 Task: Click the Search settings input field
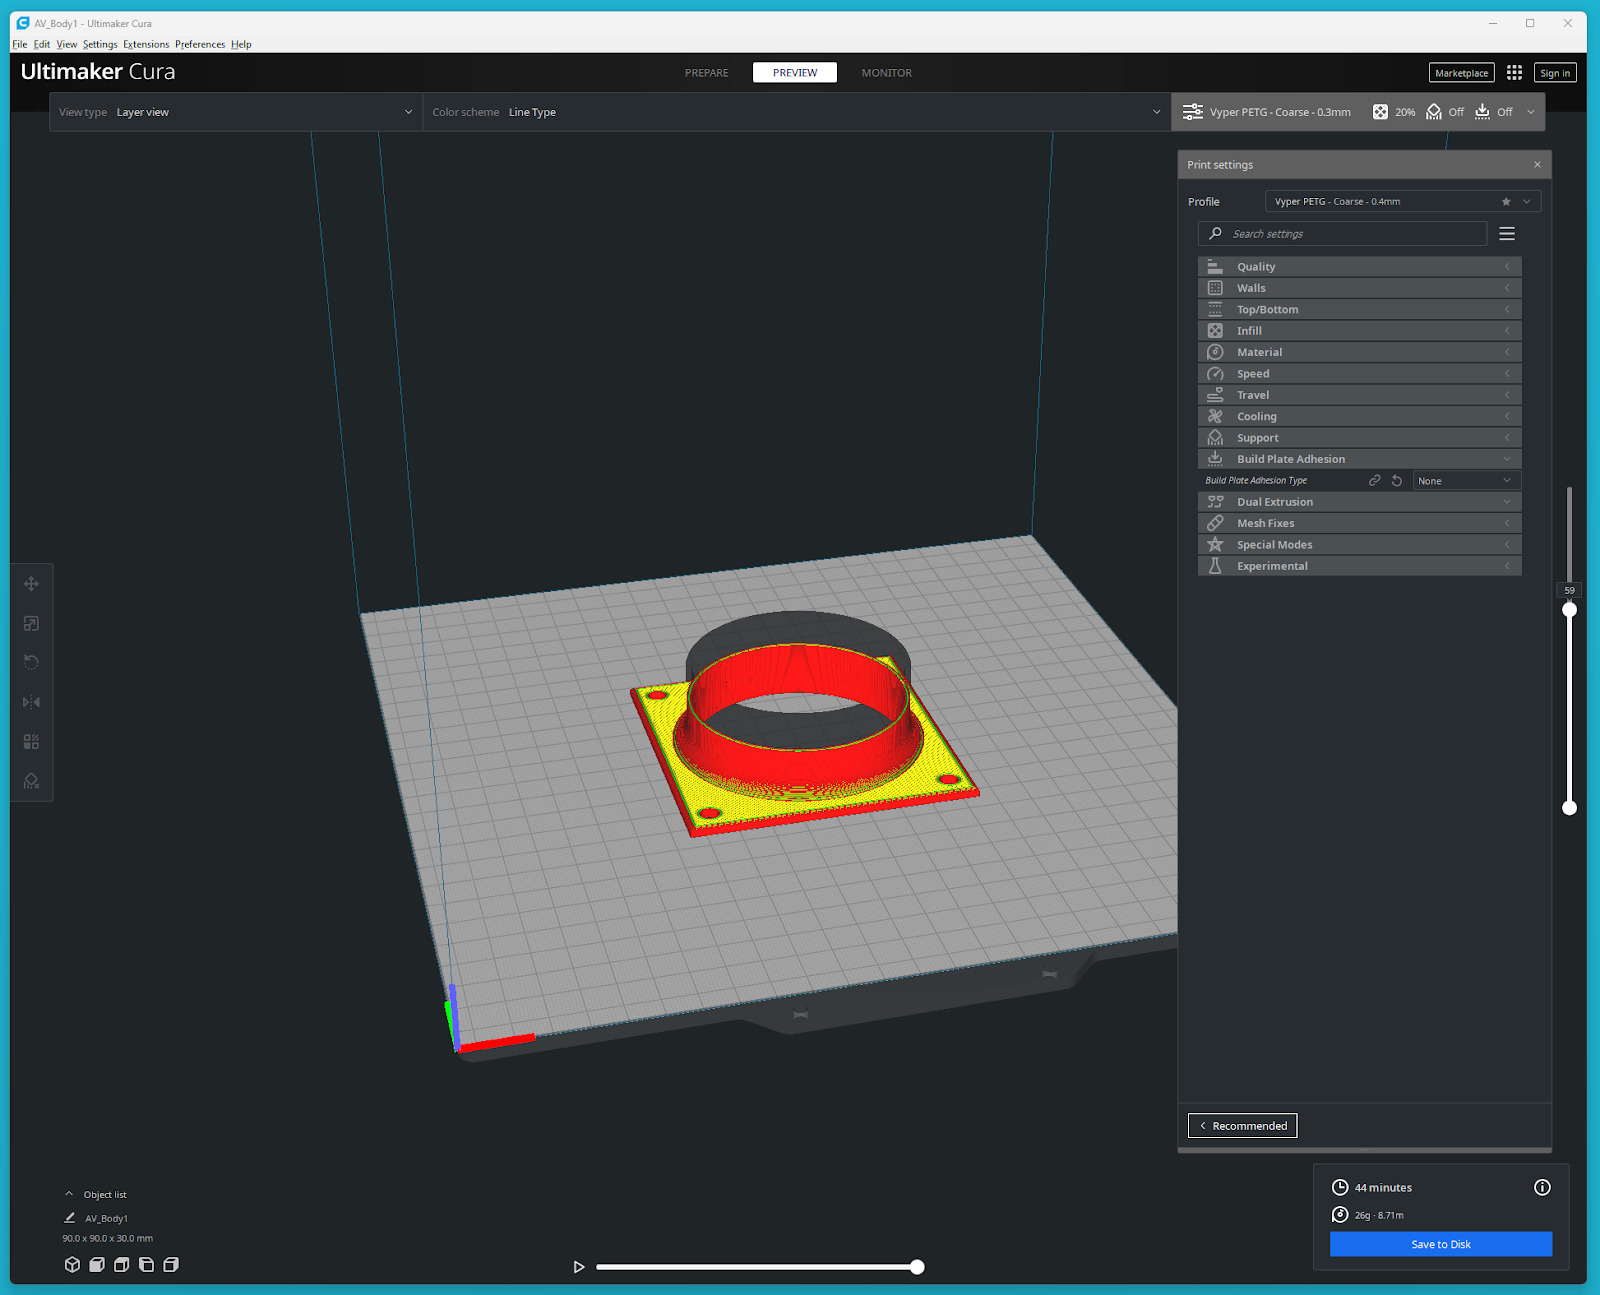tap(1342, 234)
